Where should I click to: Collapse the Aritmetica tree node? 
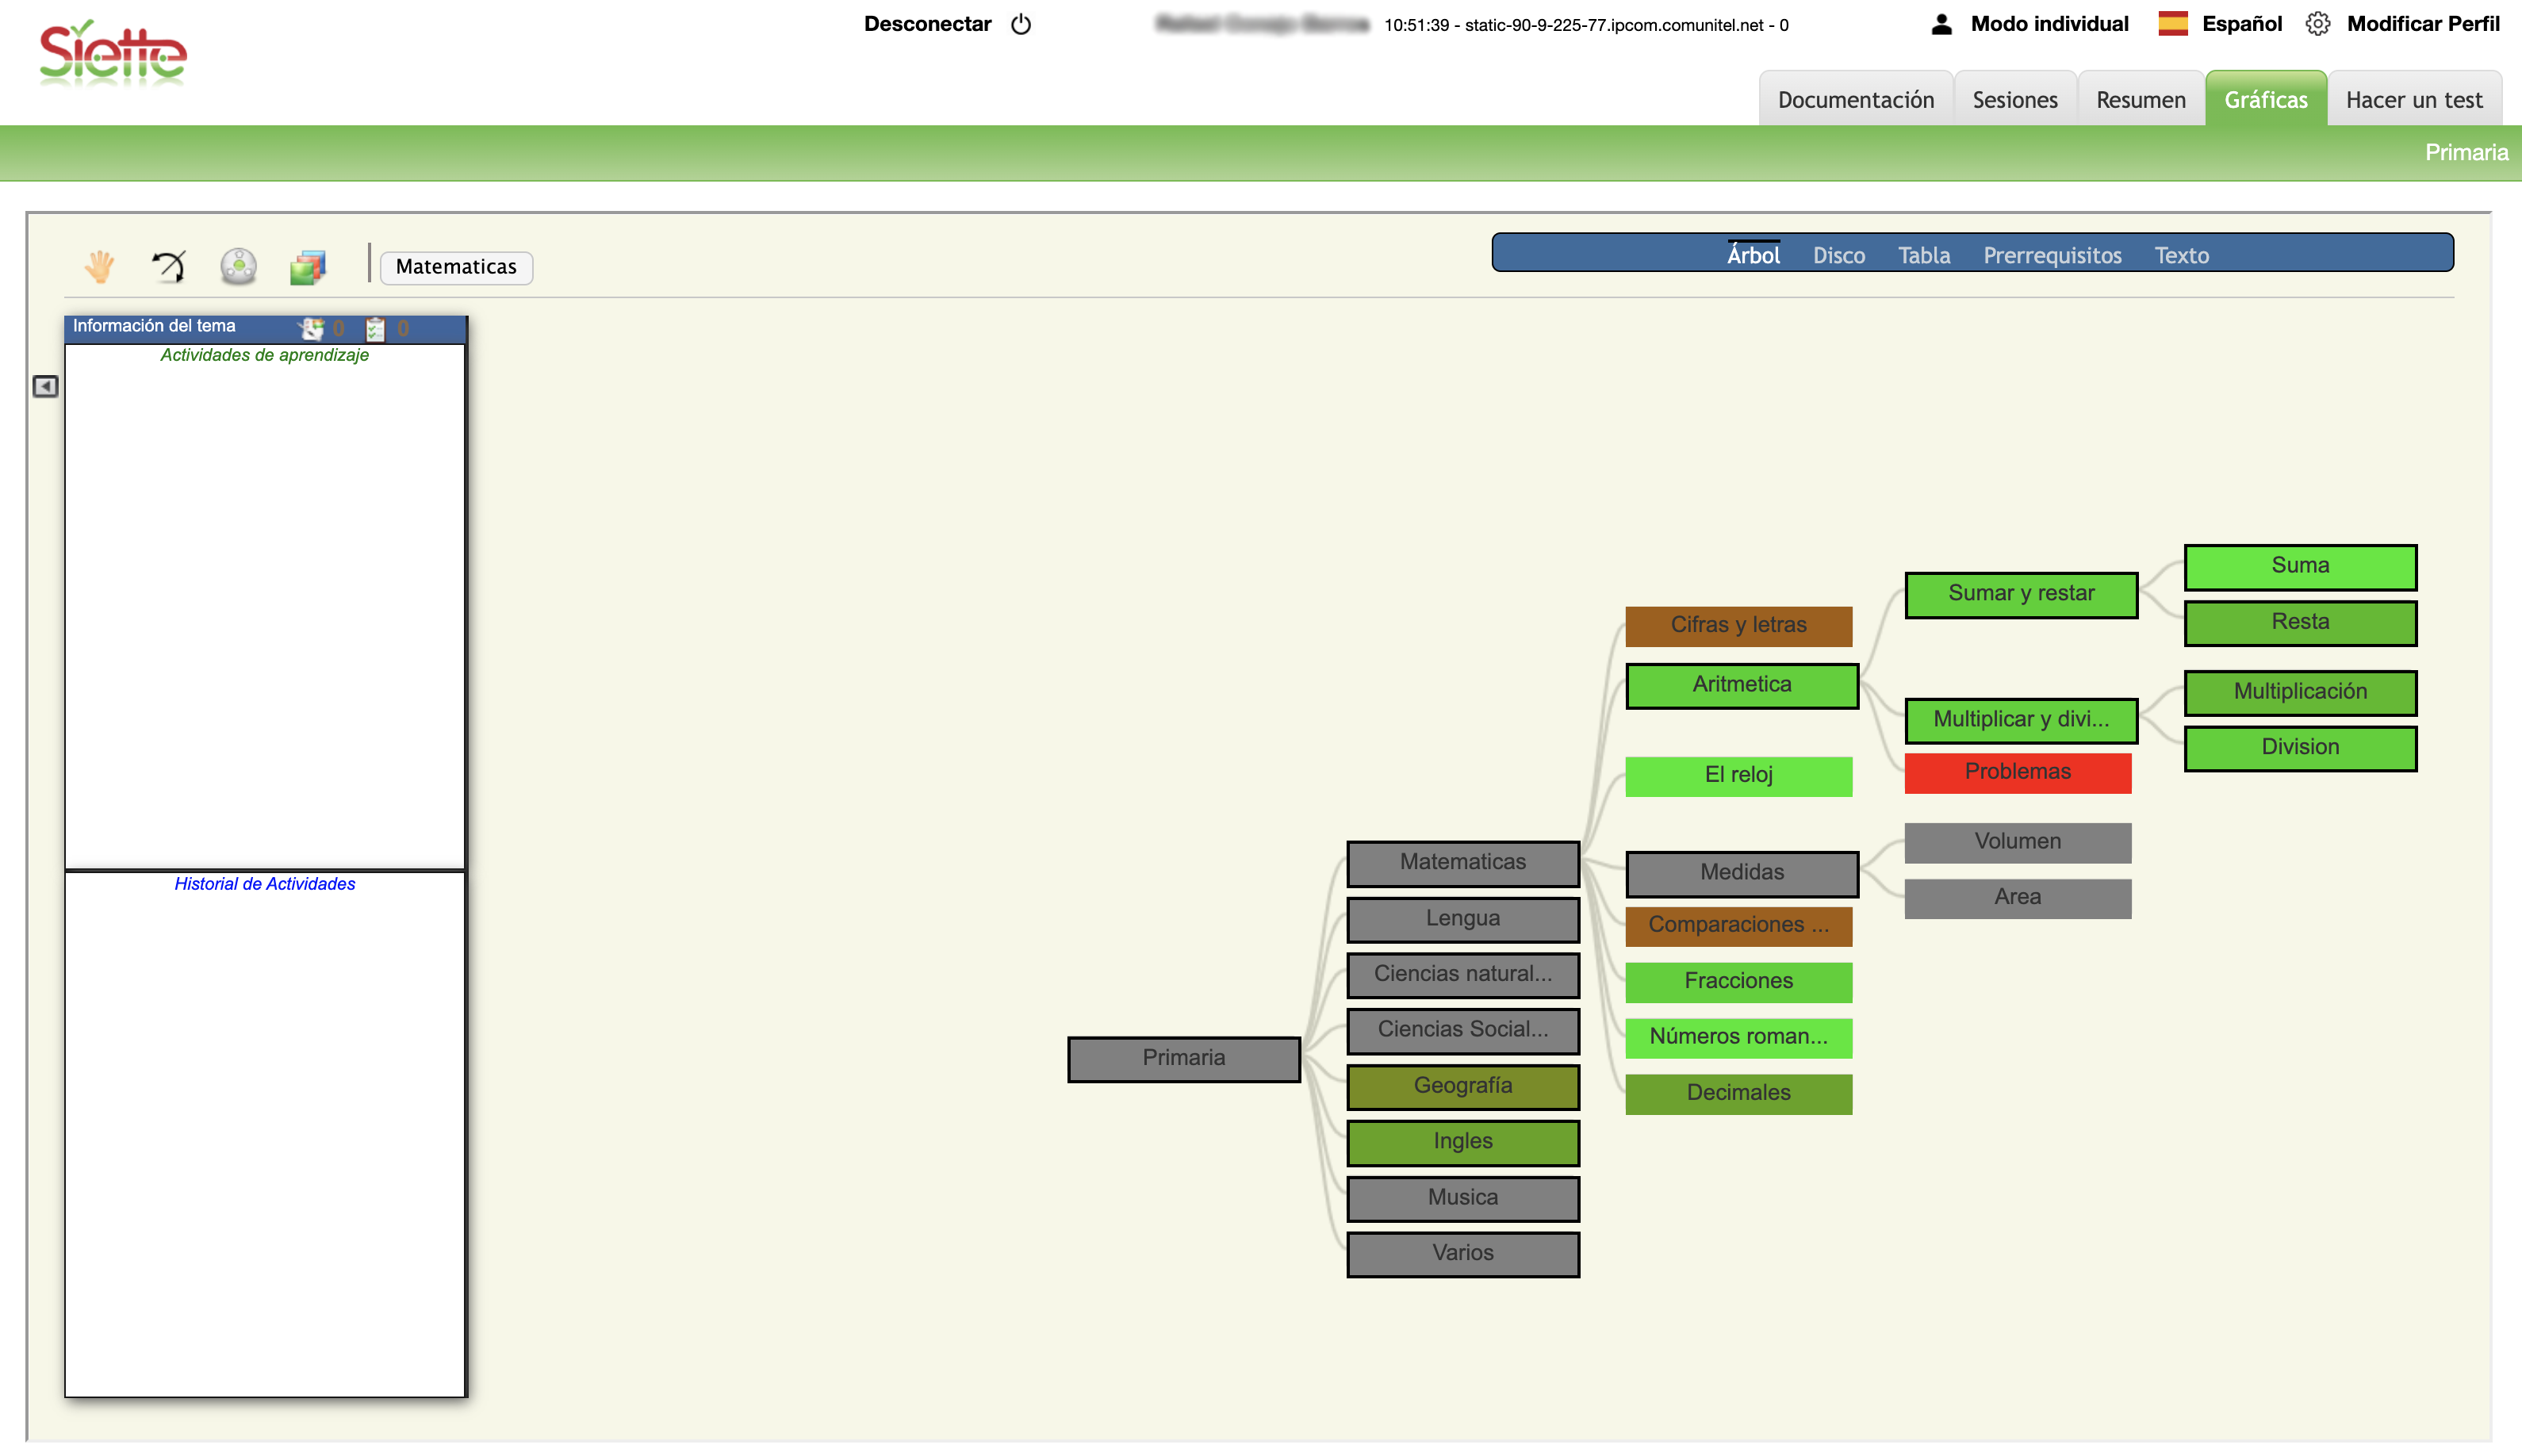(x=1741, y=685)
